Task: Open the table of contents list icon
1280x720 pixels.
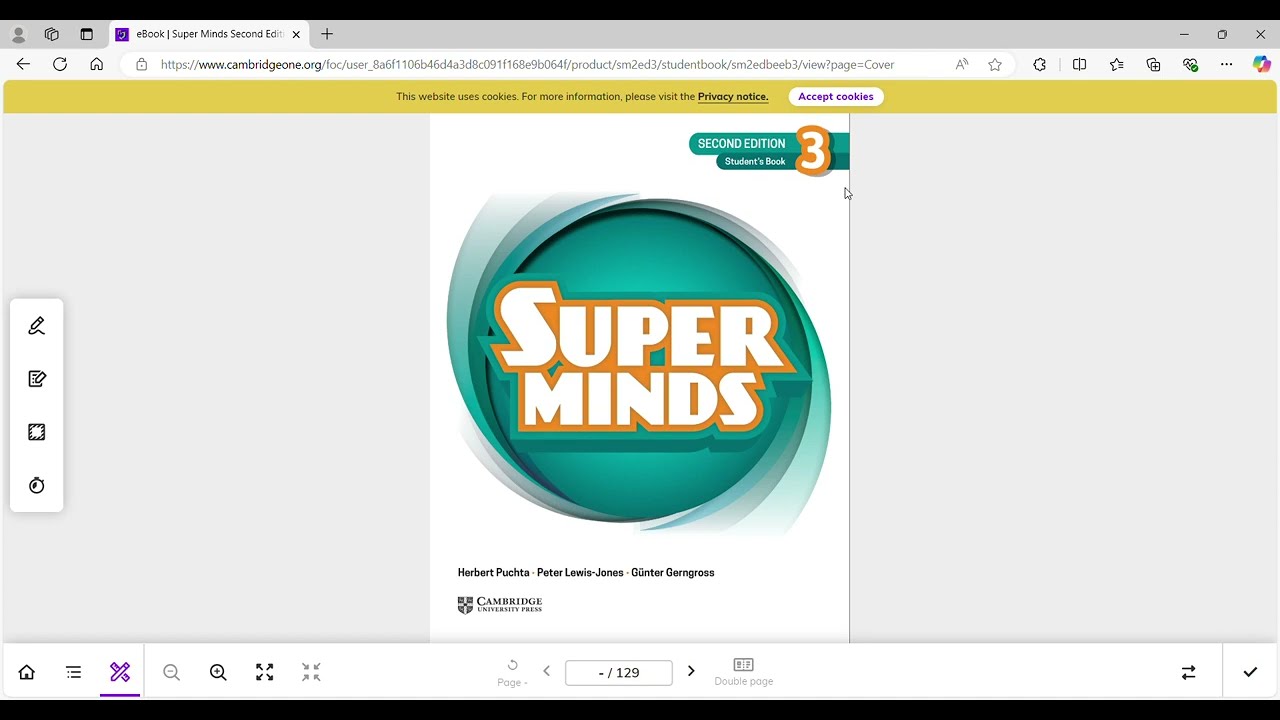Action: pyautogui.click(x=73, y=672)
